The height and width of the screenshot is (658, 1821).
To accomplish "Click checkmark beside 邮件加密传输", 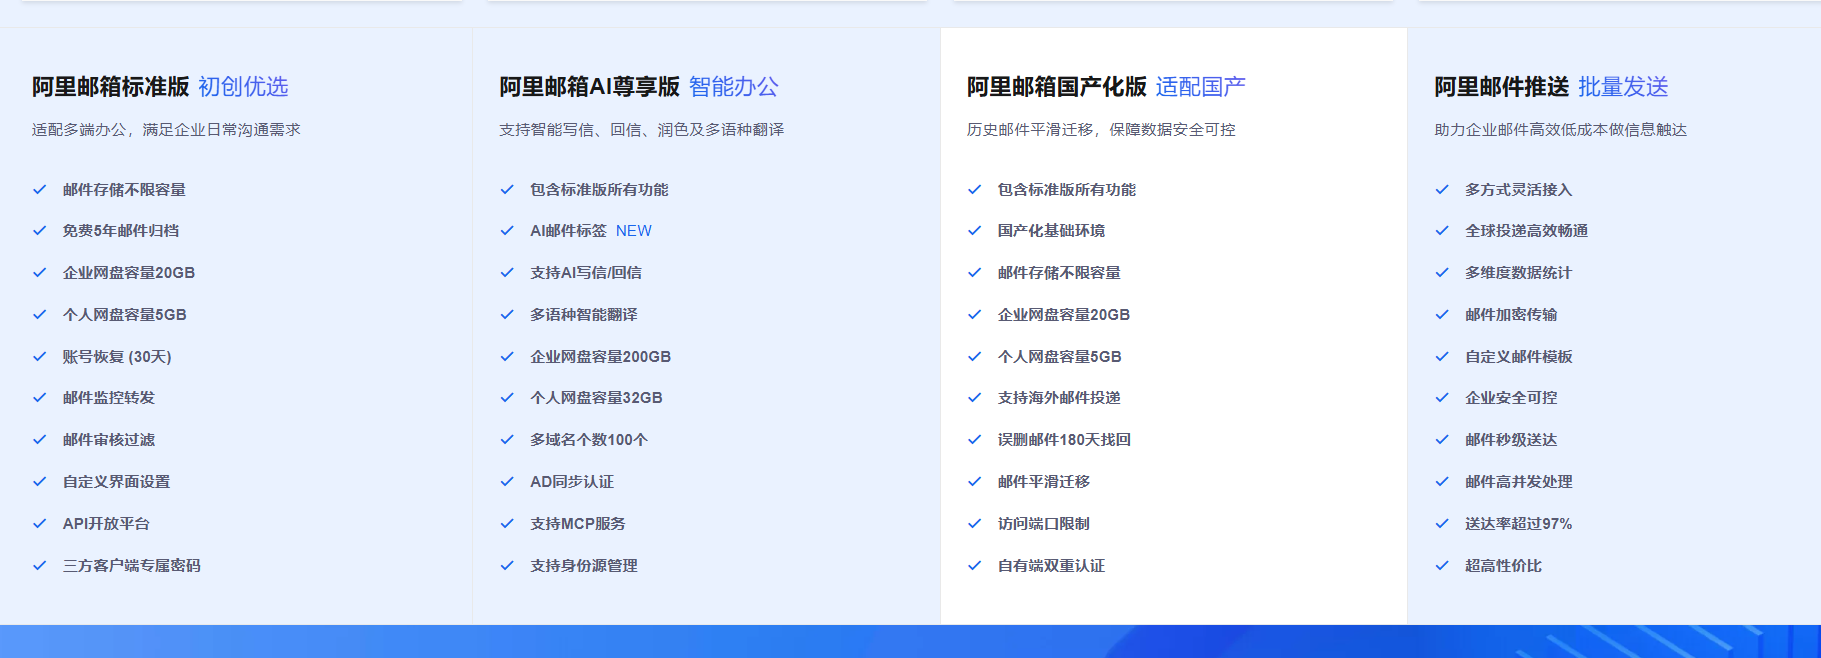I will (1442, 315).
